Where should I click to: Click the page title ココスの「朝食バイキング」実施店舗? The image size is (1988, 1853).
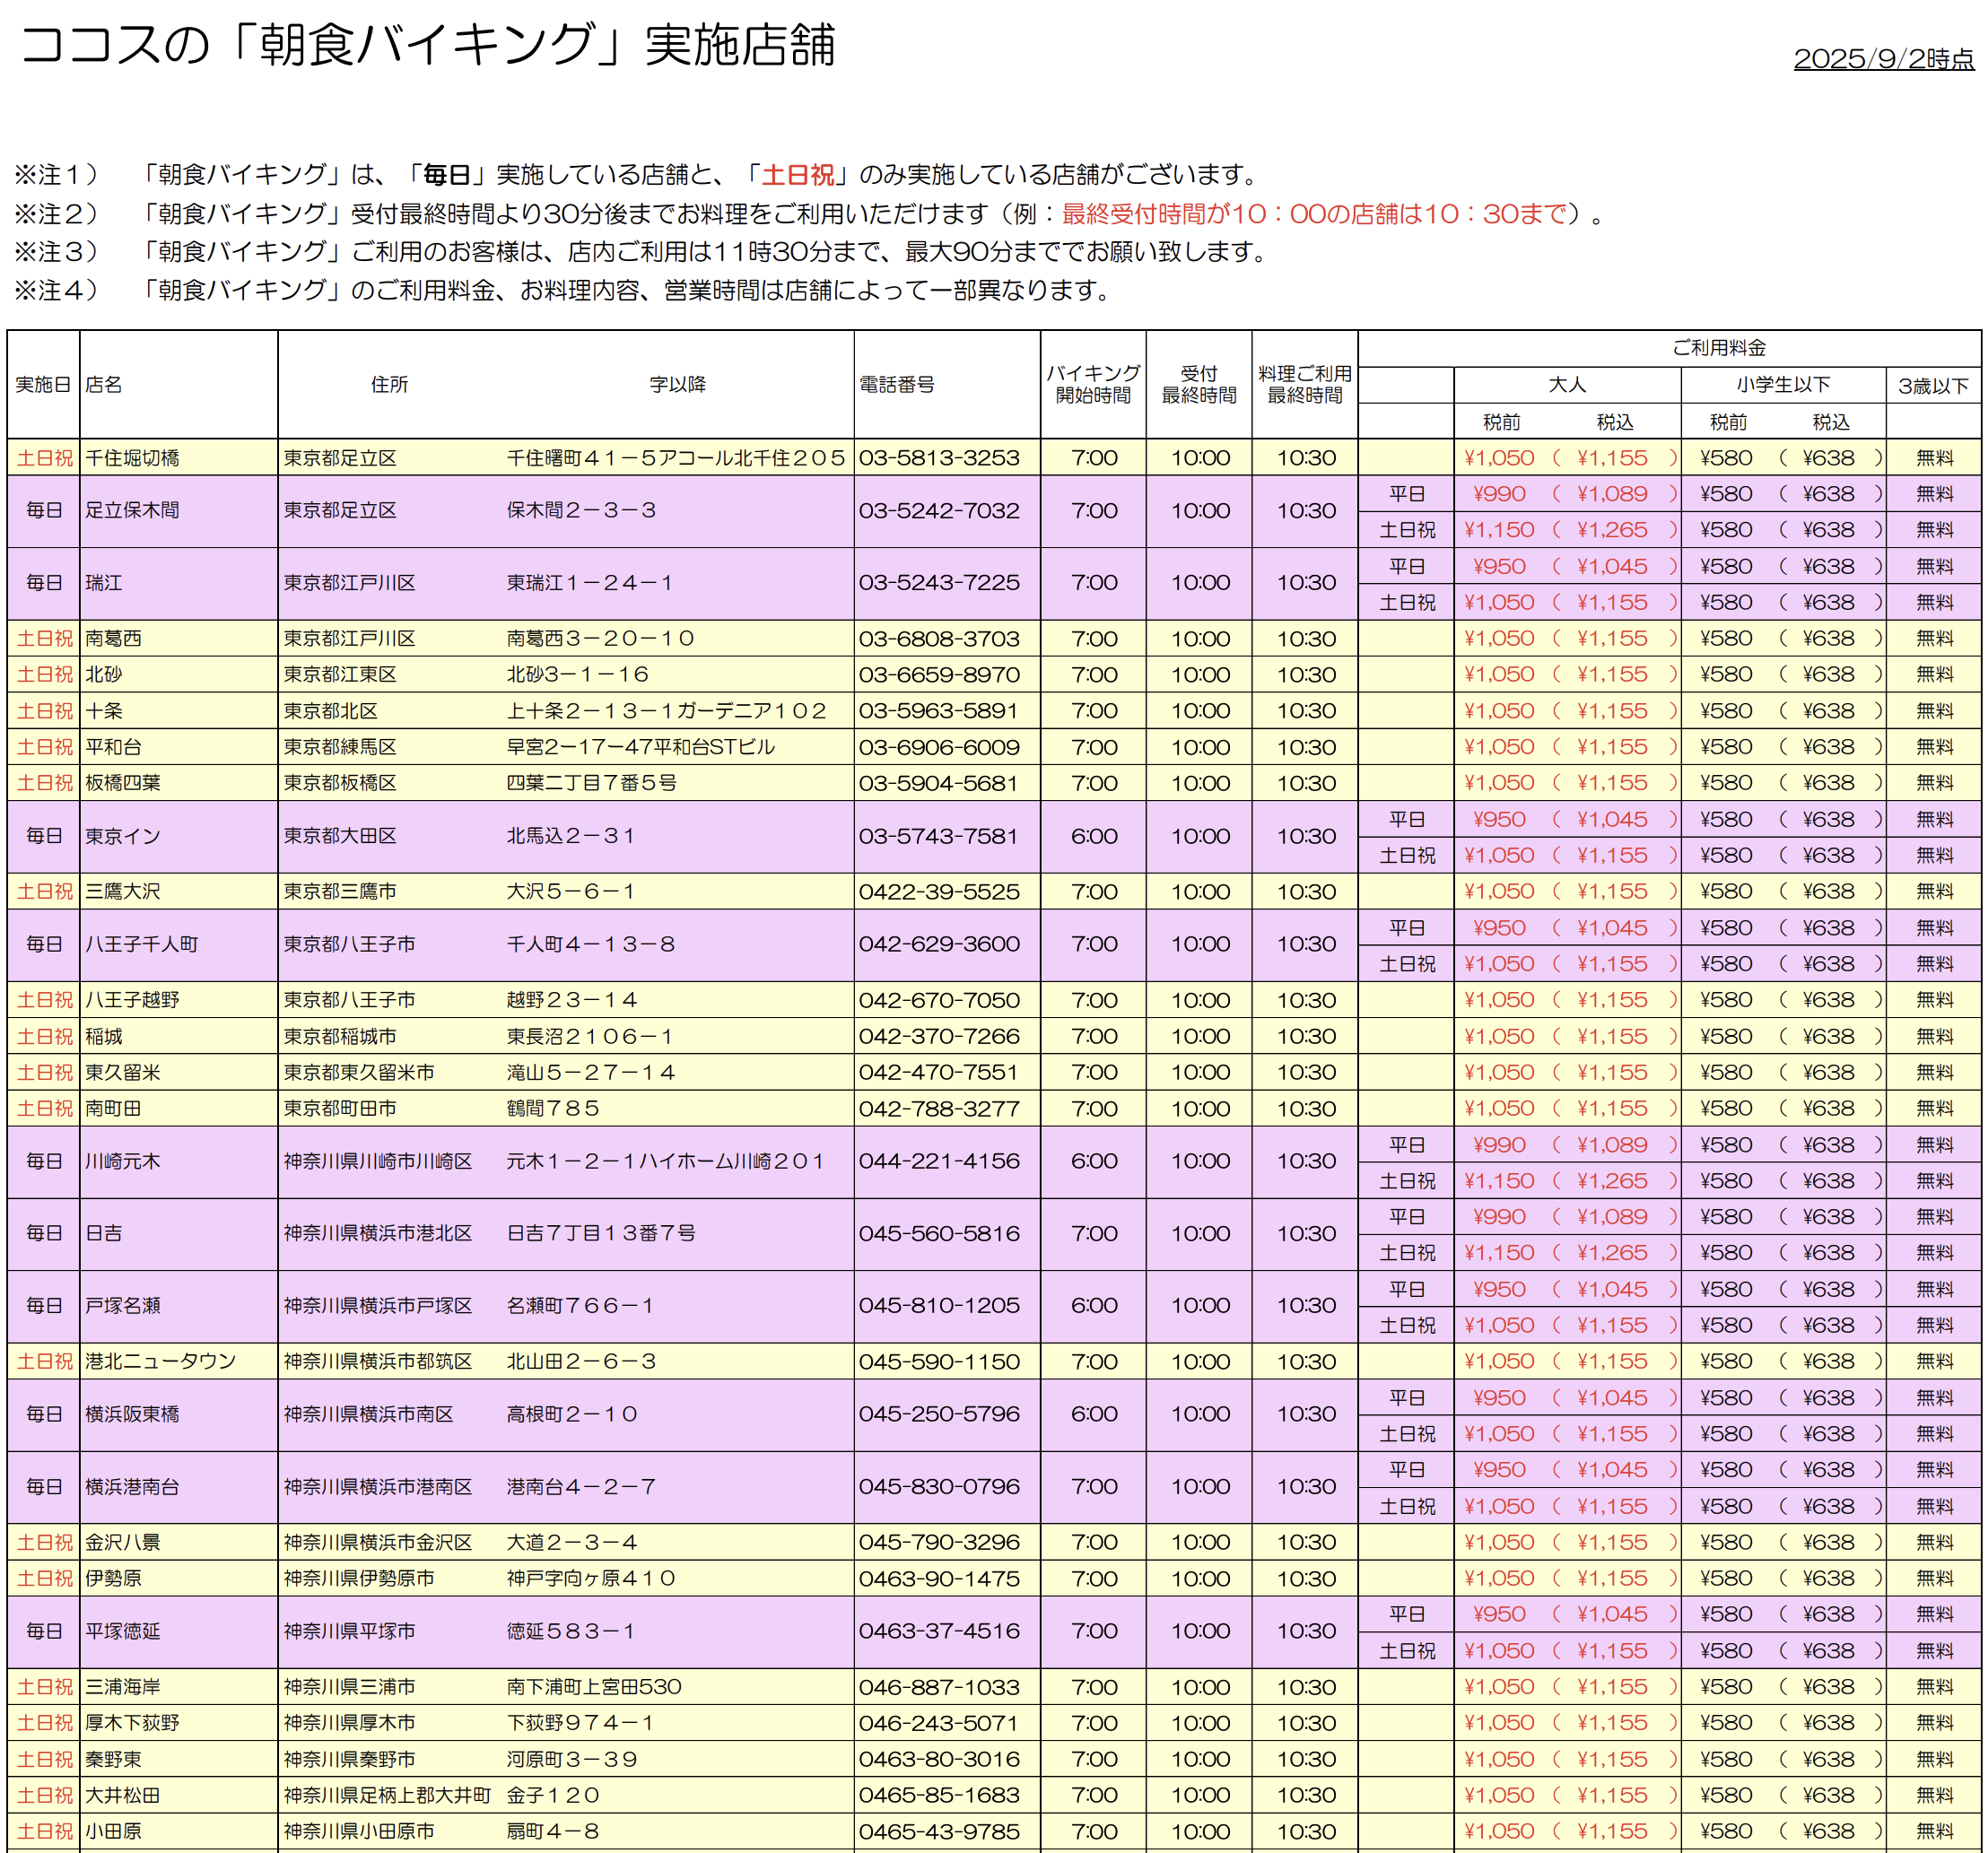(428, 45)
